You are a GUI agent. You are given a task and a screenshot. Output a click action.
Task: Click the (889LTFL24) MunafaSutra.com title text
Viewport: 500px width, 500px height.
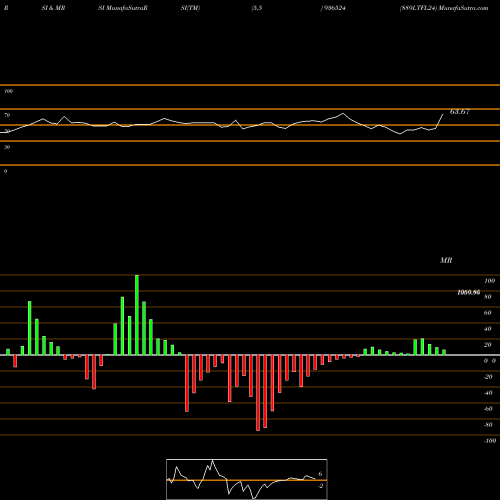click(x=444, y=8)
